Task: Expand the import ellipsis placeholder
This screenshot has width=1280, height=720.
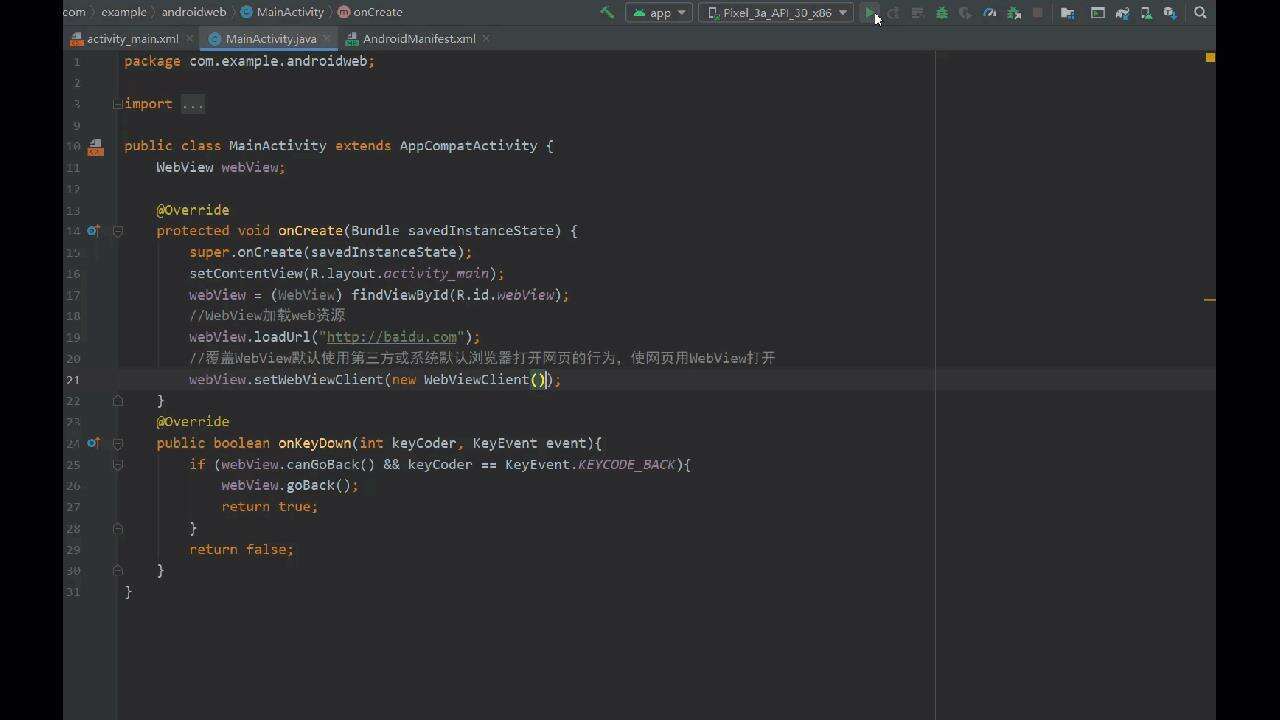Action: tap(193, 104)
